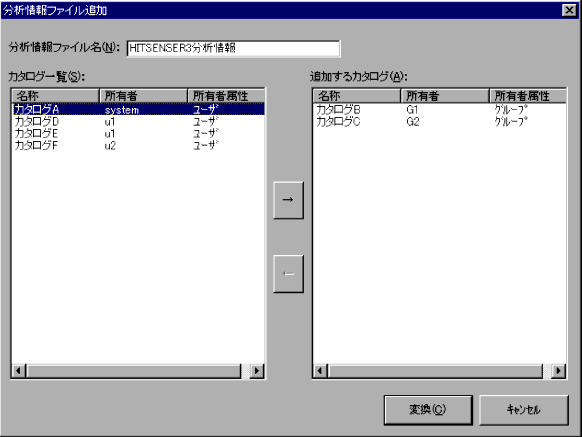Click the 変換(C) button
The height and width of the screenshot is (437, 582).
point(428,410)
